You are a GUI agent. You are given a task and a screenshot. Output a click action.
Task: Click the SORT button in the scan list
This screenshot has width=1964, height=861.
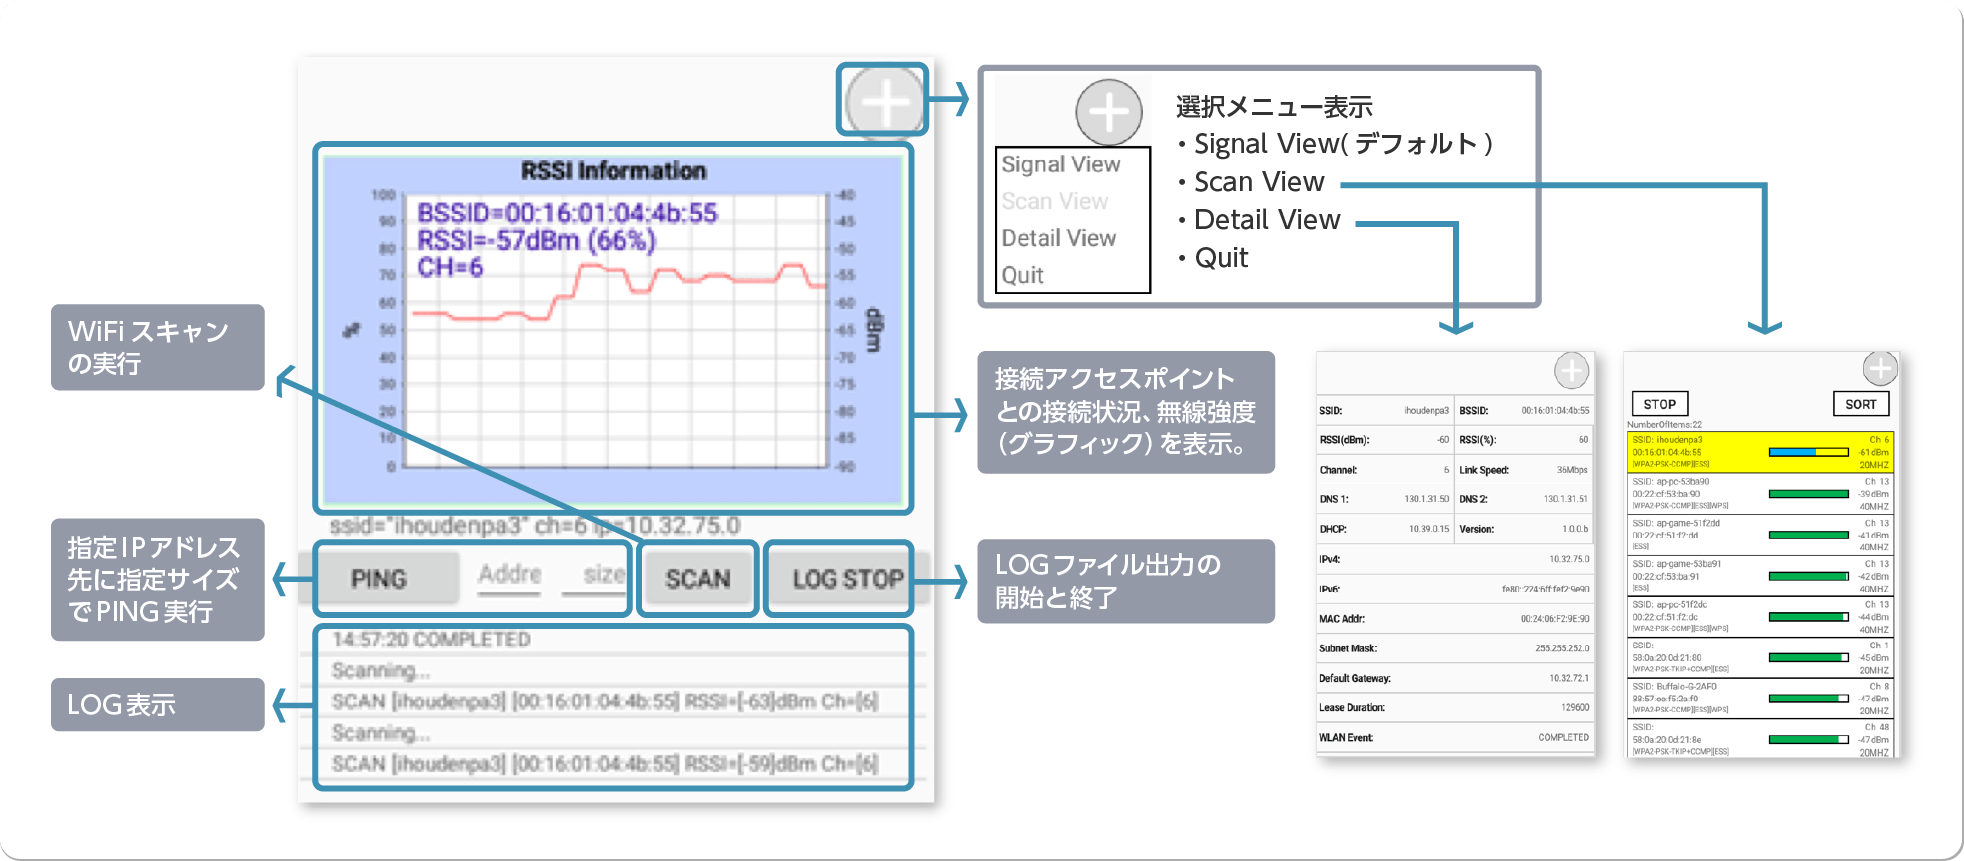coord(1860,404)
